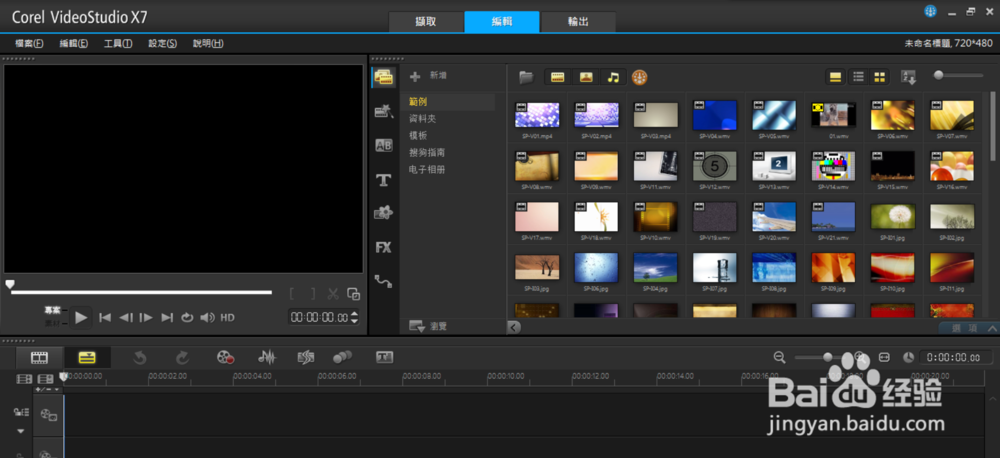Open the FX filter library
The height and width of the screenshot is (458, 1000).
point(383,247)
